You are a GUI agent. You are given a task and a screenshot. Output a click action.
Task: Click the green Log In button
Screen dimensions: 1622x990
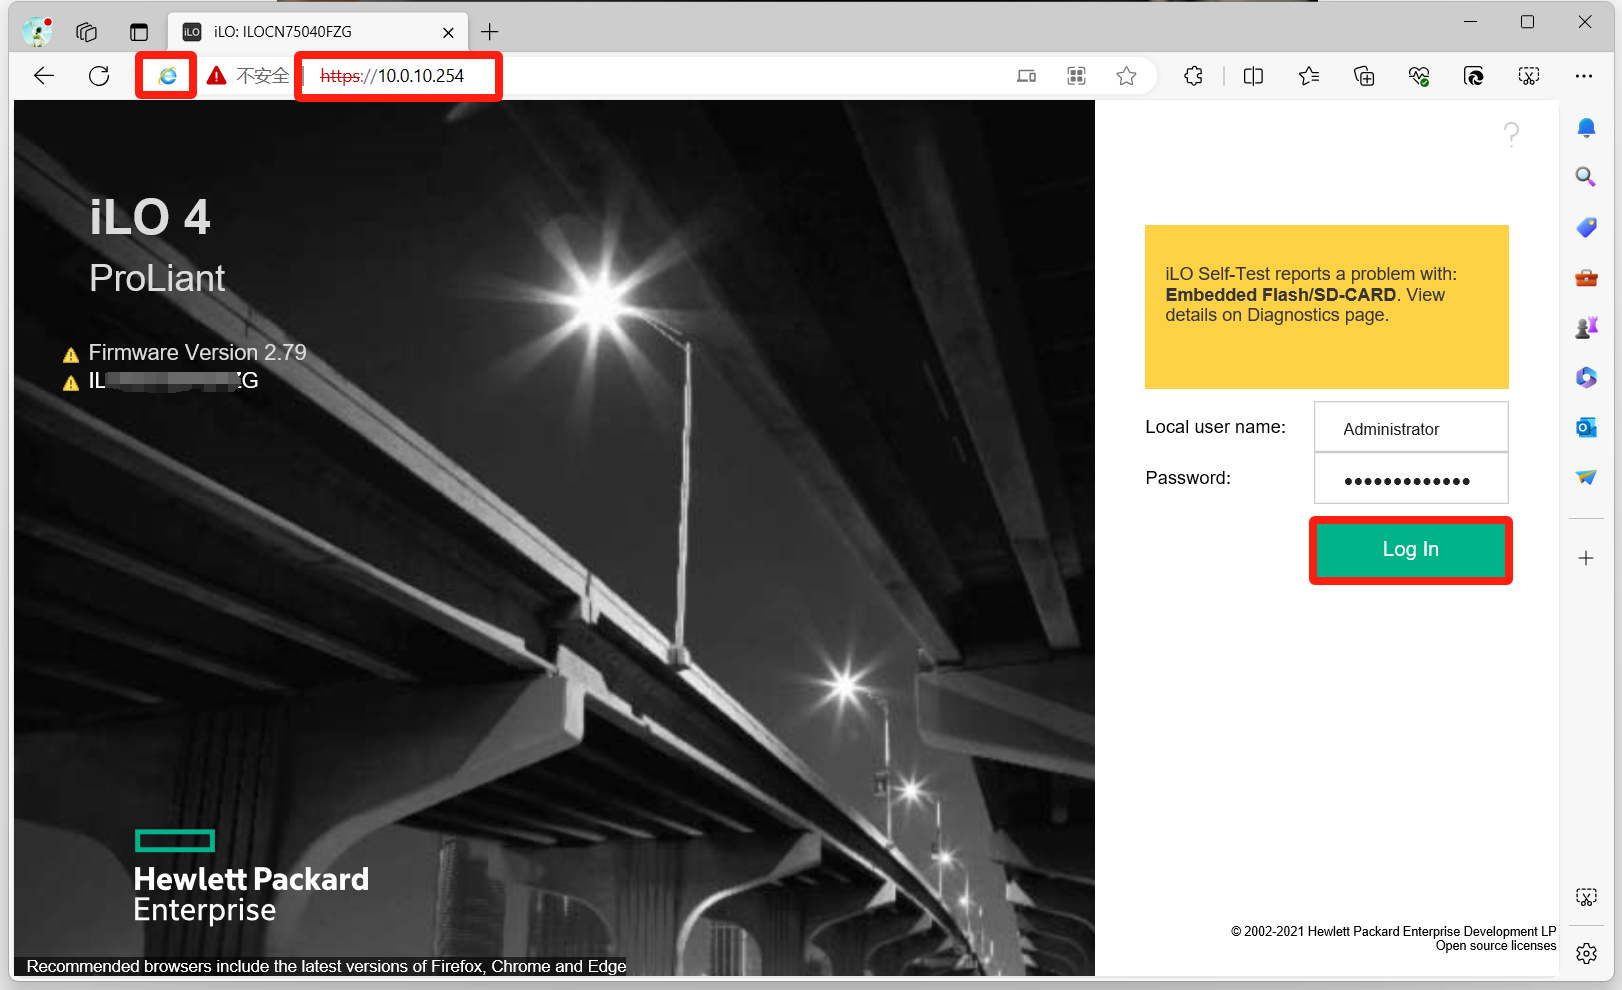pos(1410,549)
